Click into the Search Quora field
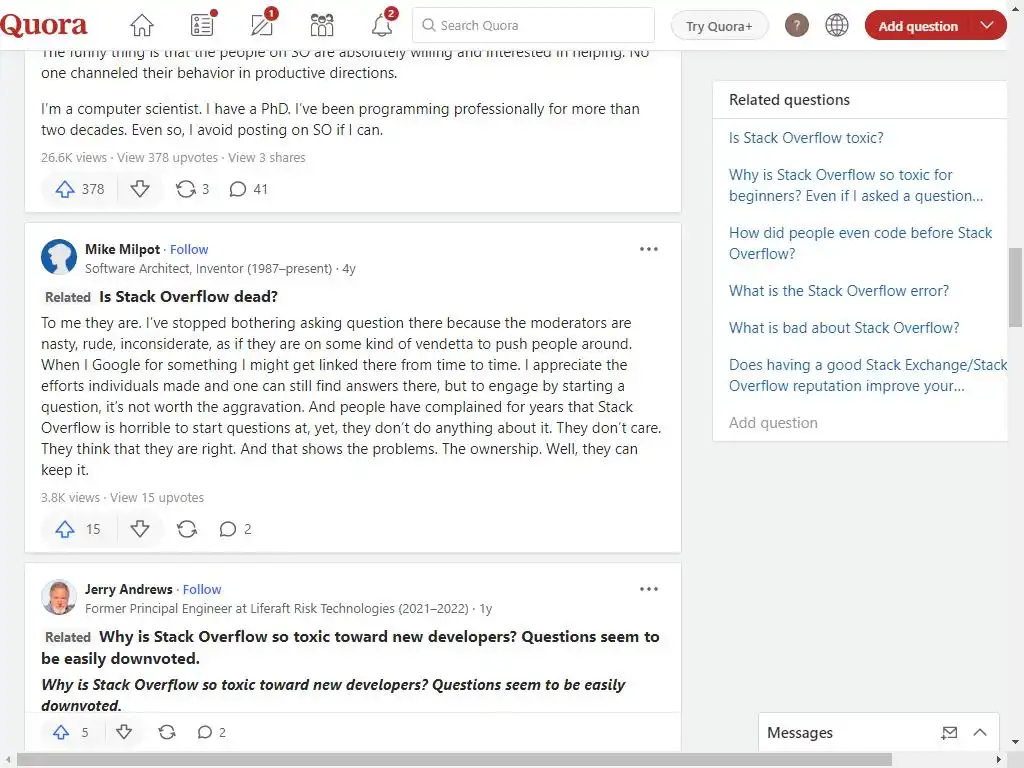This screenshot has height=768, width=1024. 533,25
